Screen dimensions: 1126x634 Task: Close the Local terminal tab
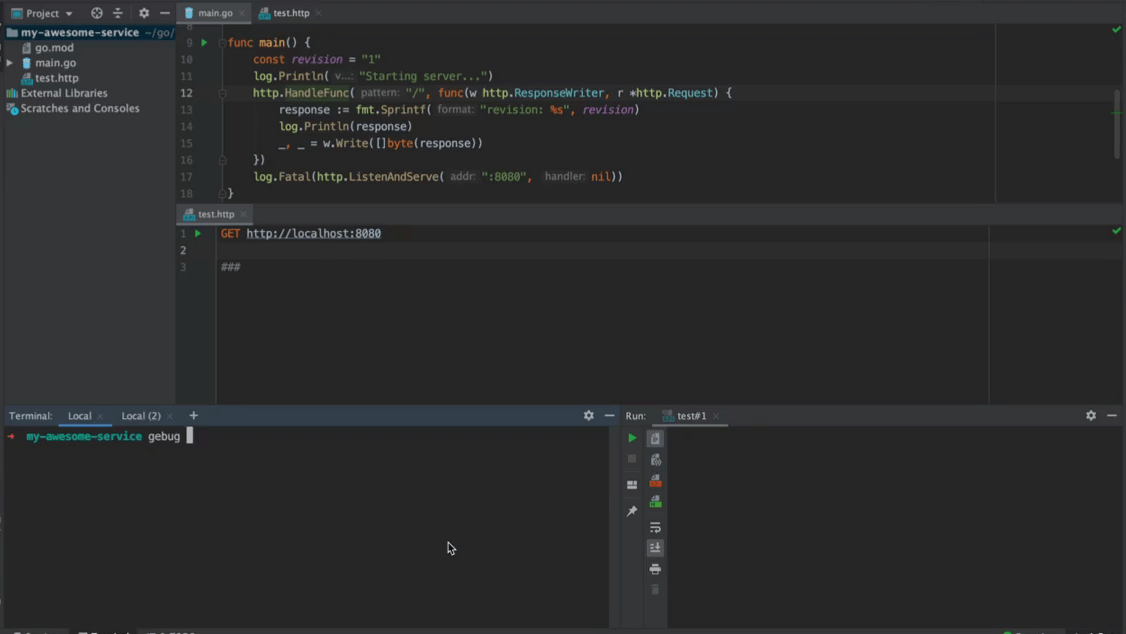pos(101,416)
